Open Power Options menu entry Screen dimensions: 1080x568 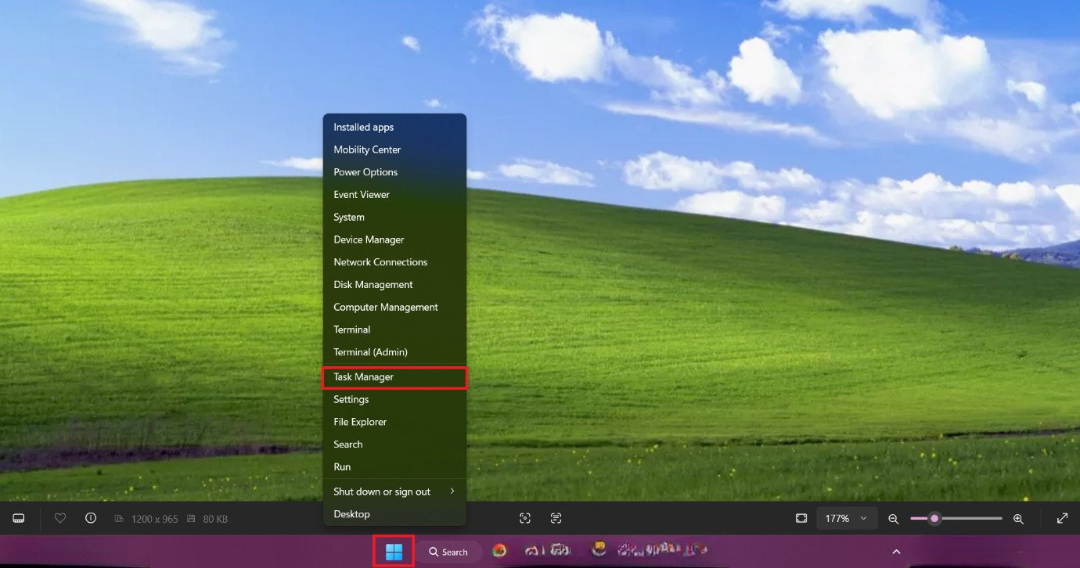[x=394, y=172]
